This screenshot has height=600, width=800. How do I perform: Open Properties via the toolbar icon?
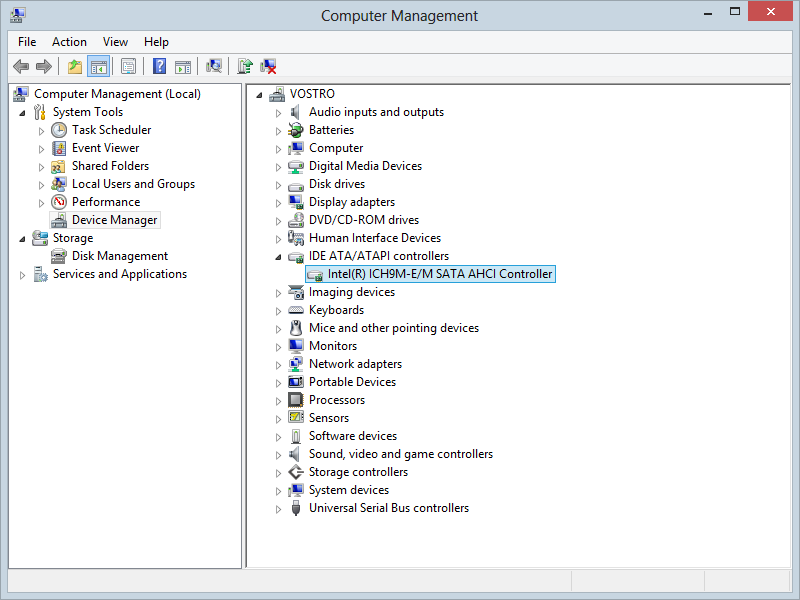pos(128,66)
